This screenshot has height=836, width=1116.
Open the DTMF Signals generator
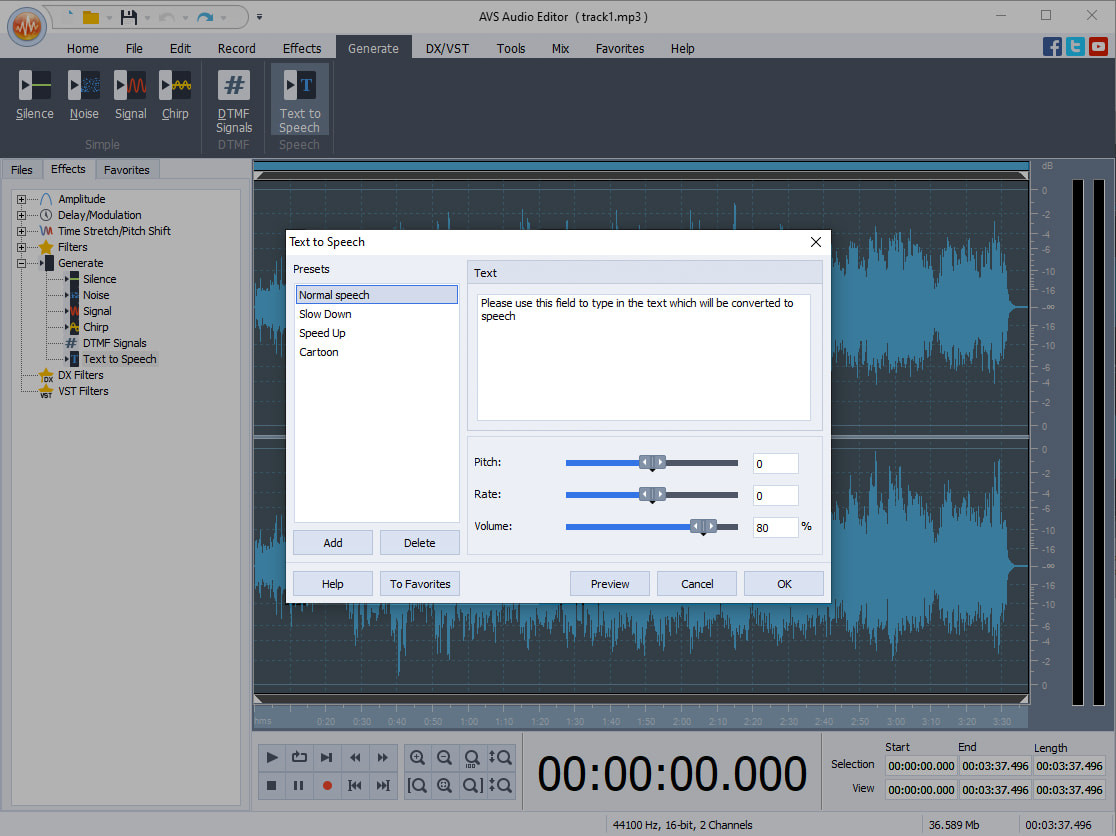pos(233,96)
